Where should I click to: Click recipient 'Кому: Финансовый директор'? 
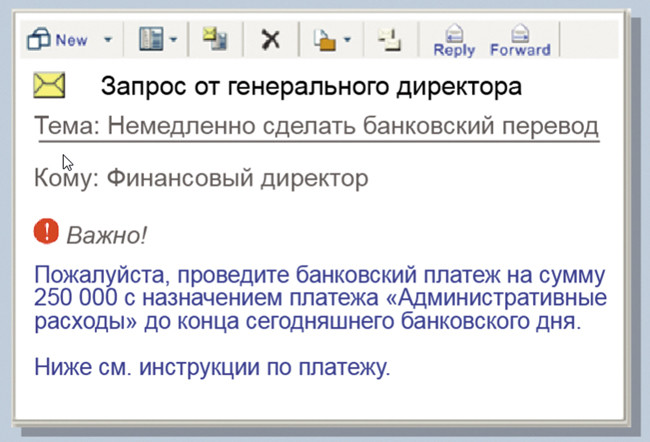click(201, 179)
